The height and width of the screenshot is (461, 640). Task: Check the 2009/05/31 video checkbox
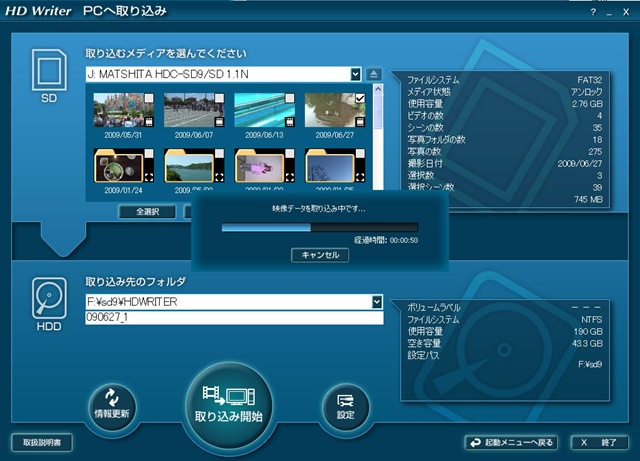[x=149, y=98]
